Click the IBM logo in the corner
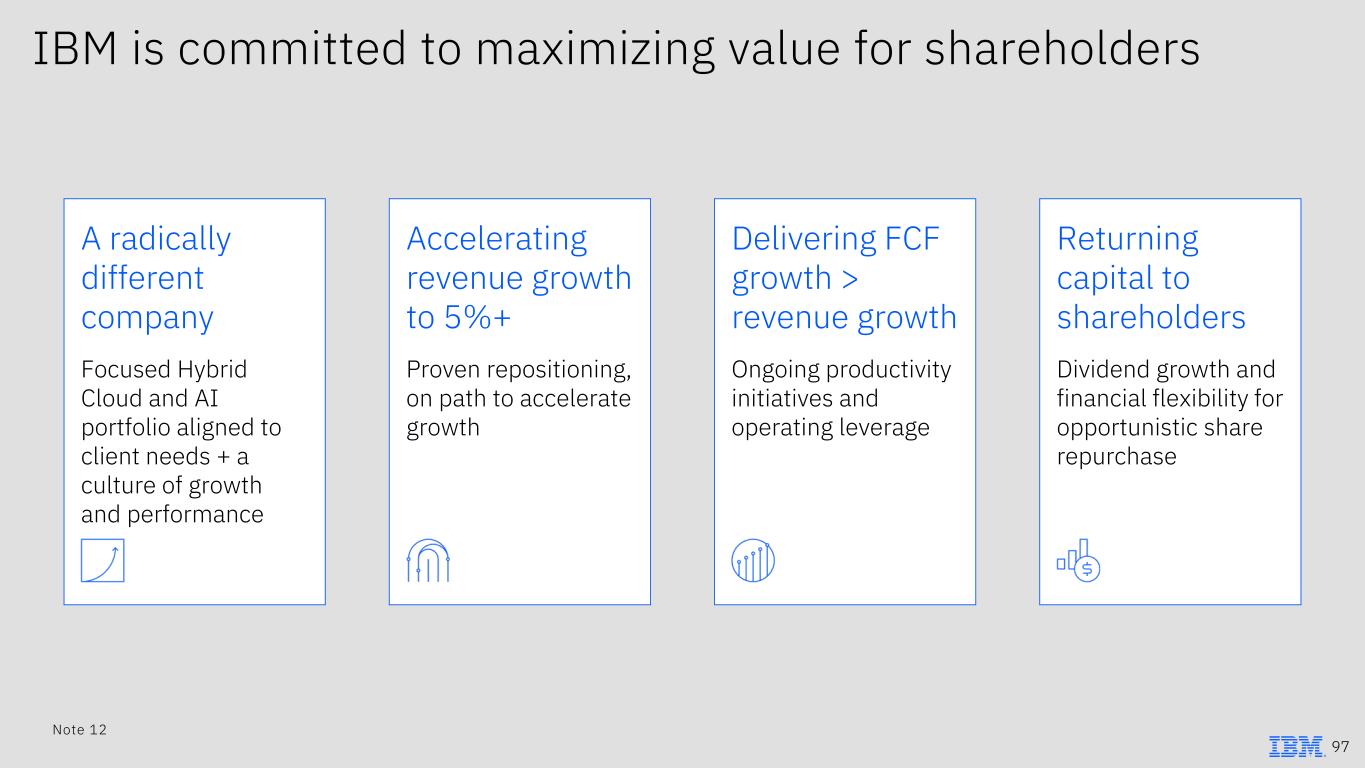The image size is (1365, 768). [1296, 747]
